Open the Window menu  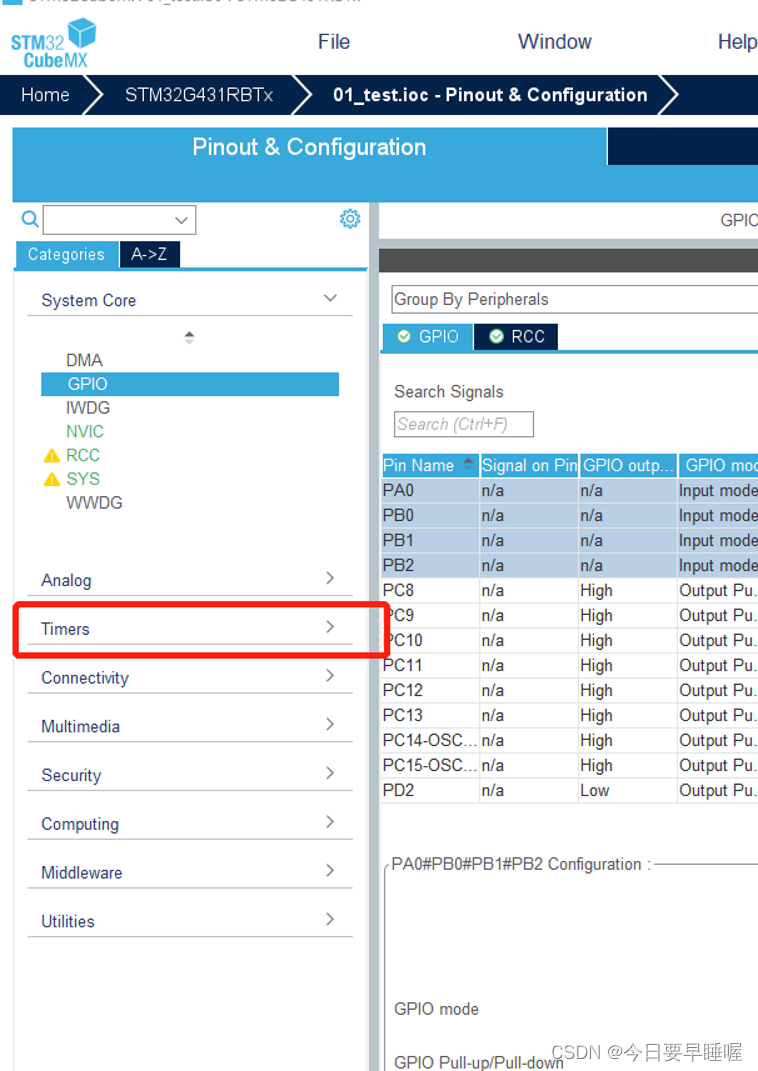[x=555, y=42]
